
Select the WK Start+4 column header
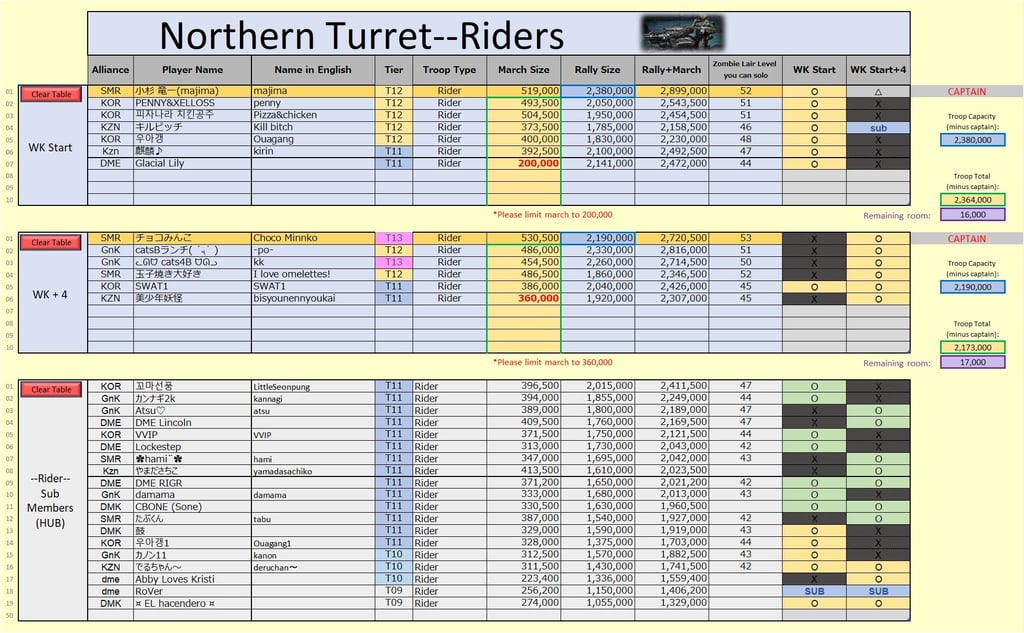pos(878,70)
